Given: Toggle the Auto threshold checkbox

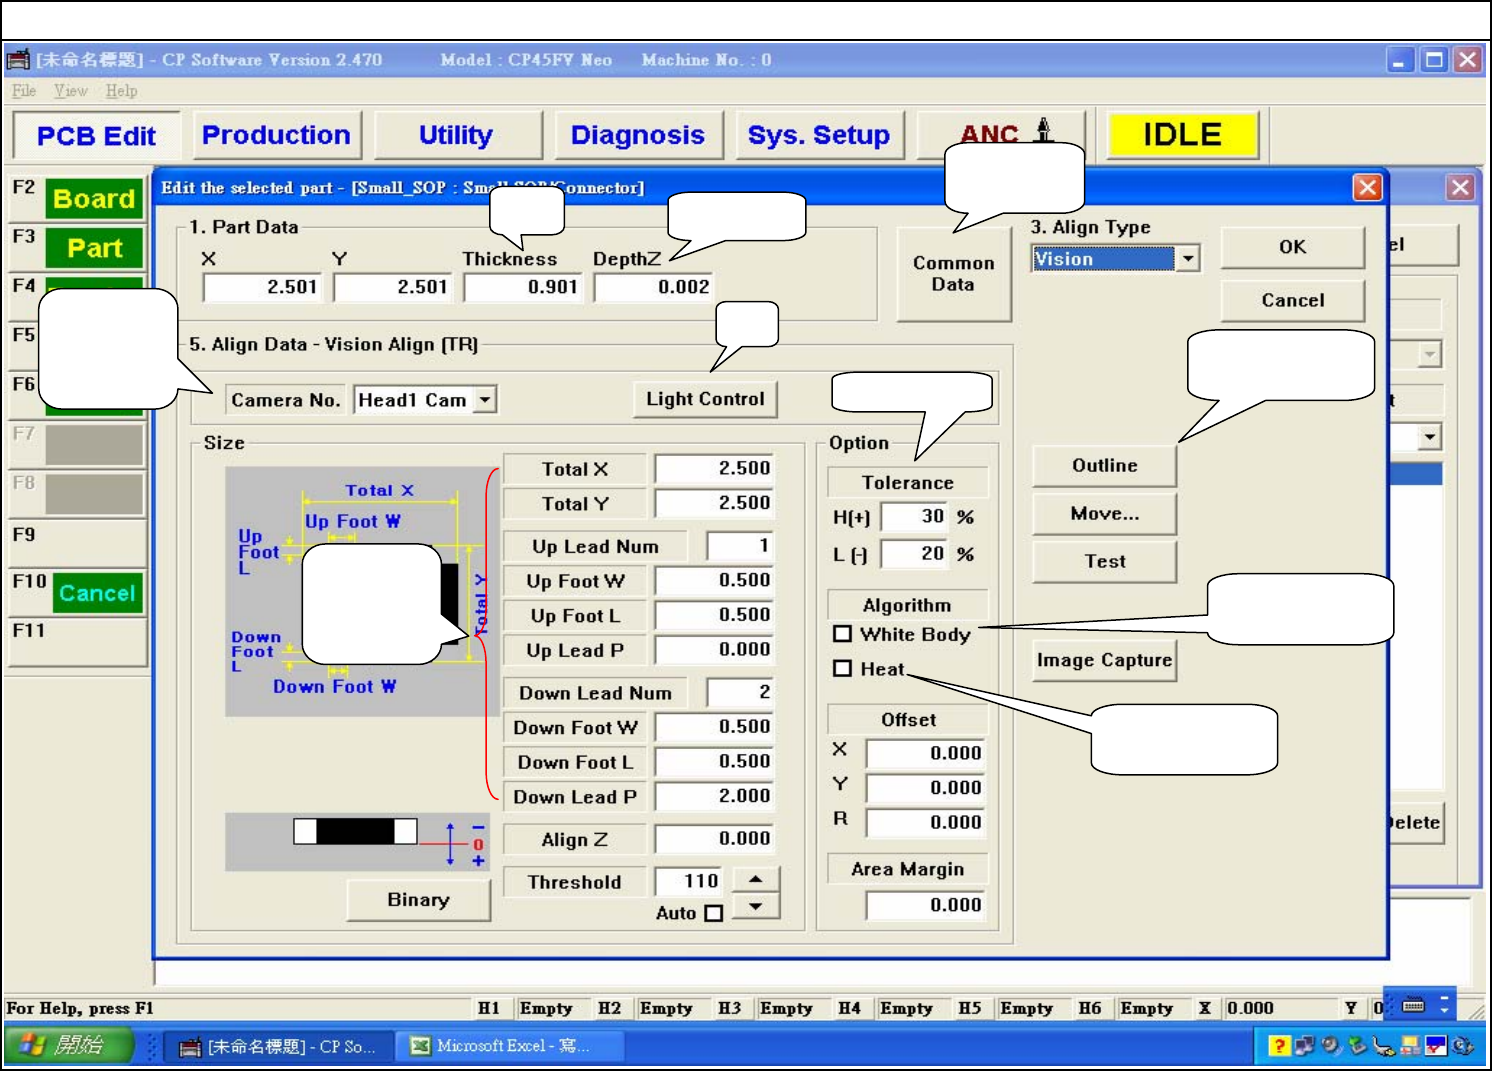Looking at the screenshot, I should [x=713, y=913].
